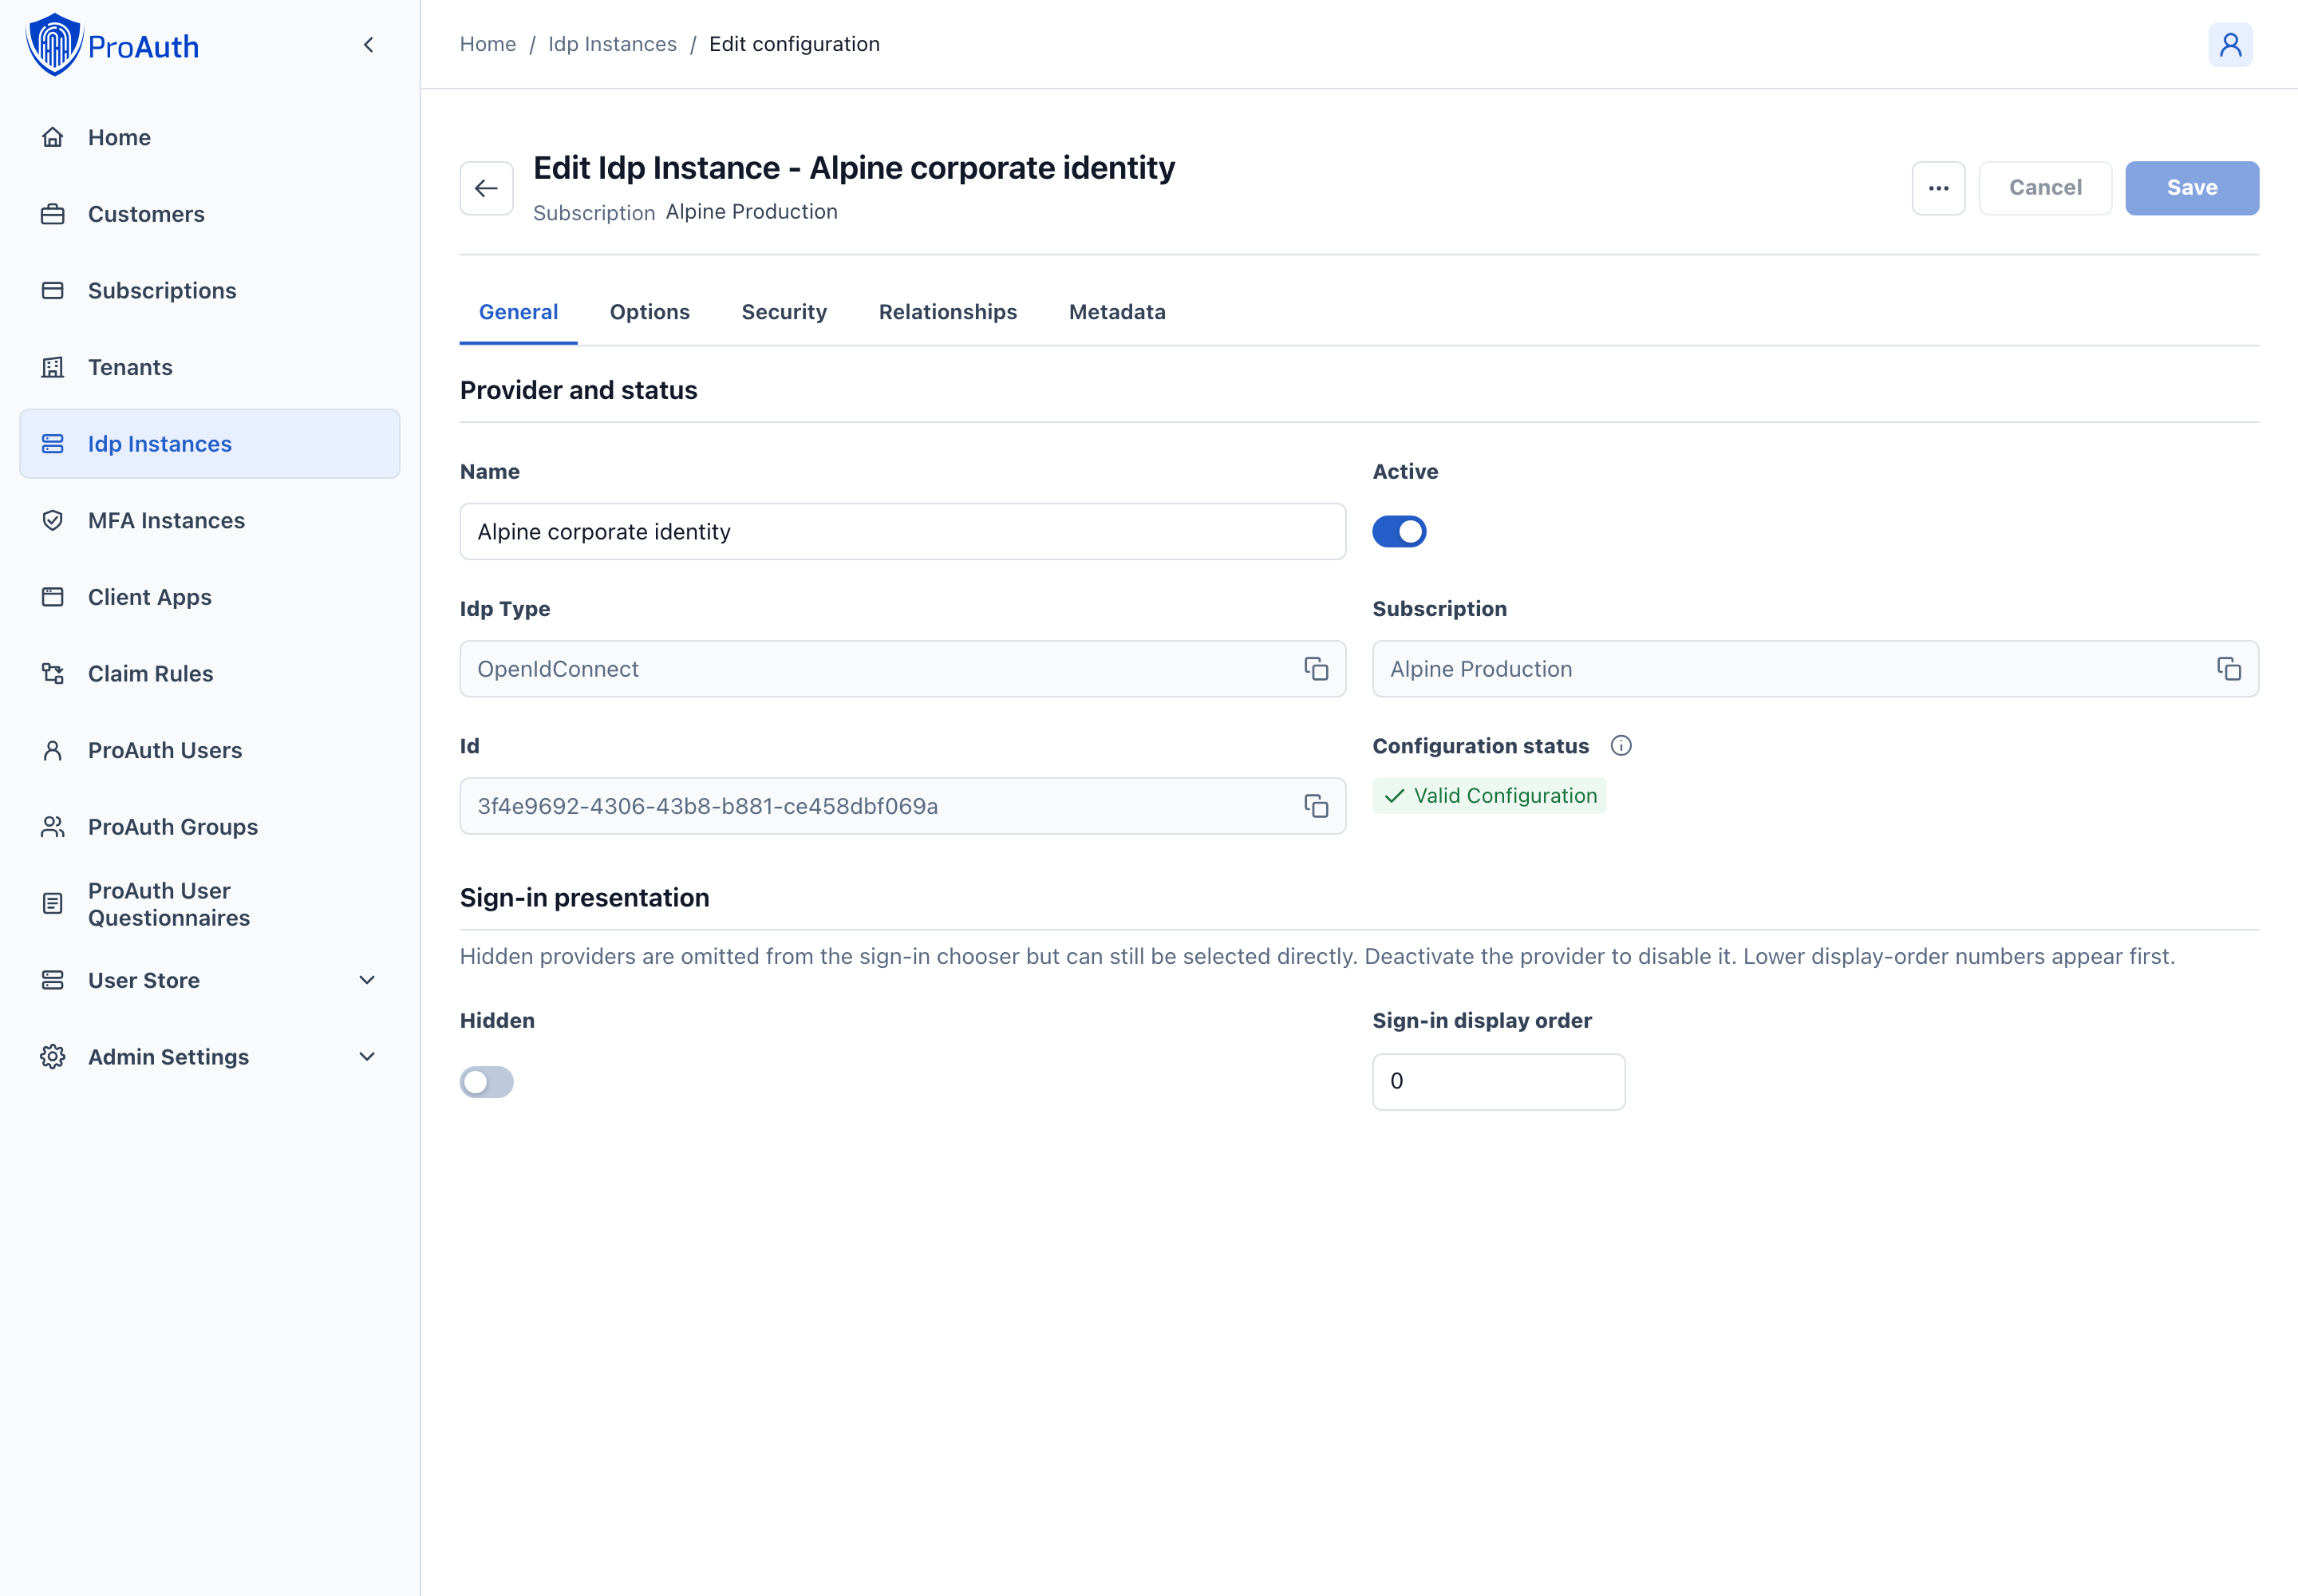Follow the Home breadcrumb link

click(488, 44)
